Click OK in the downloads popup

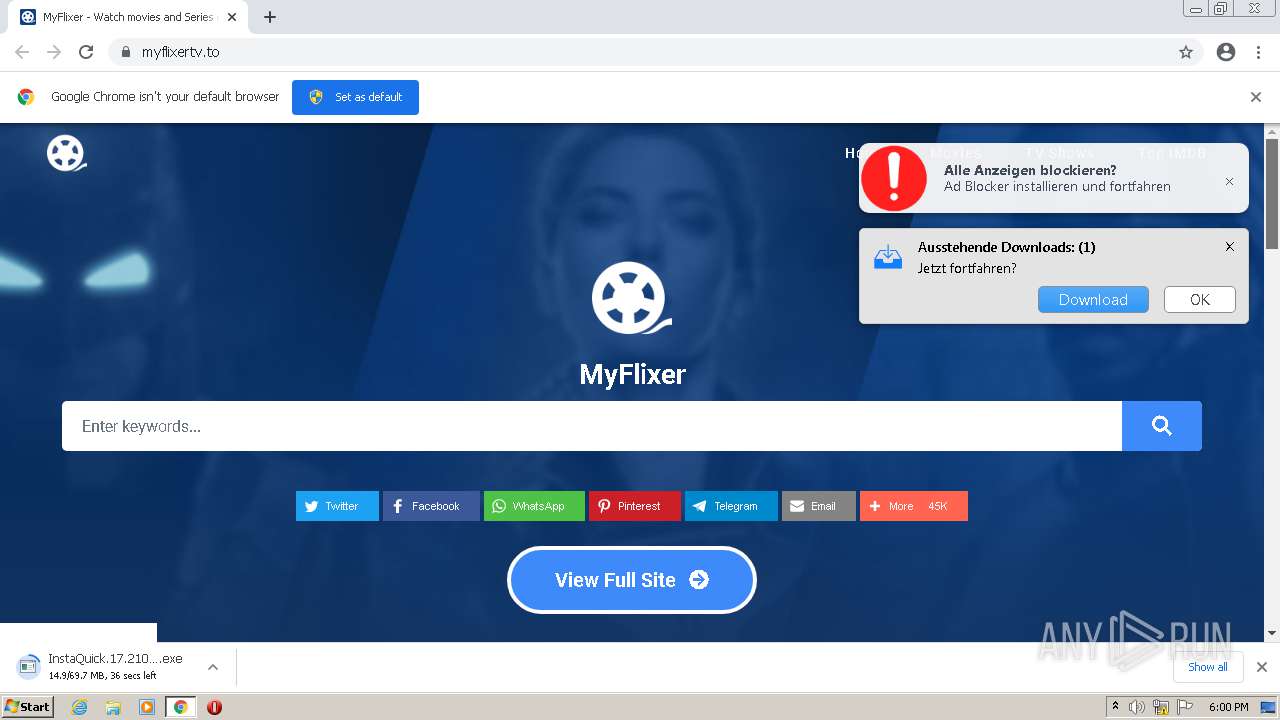(1200, 300)
